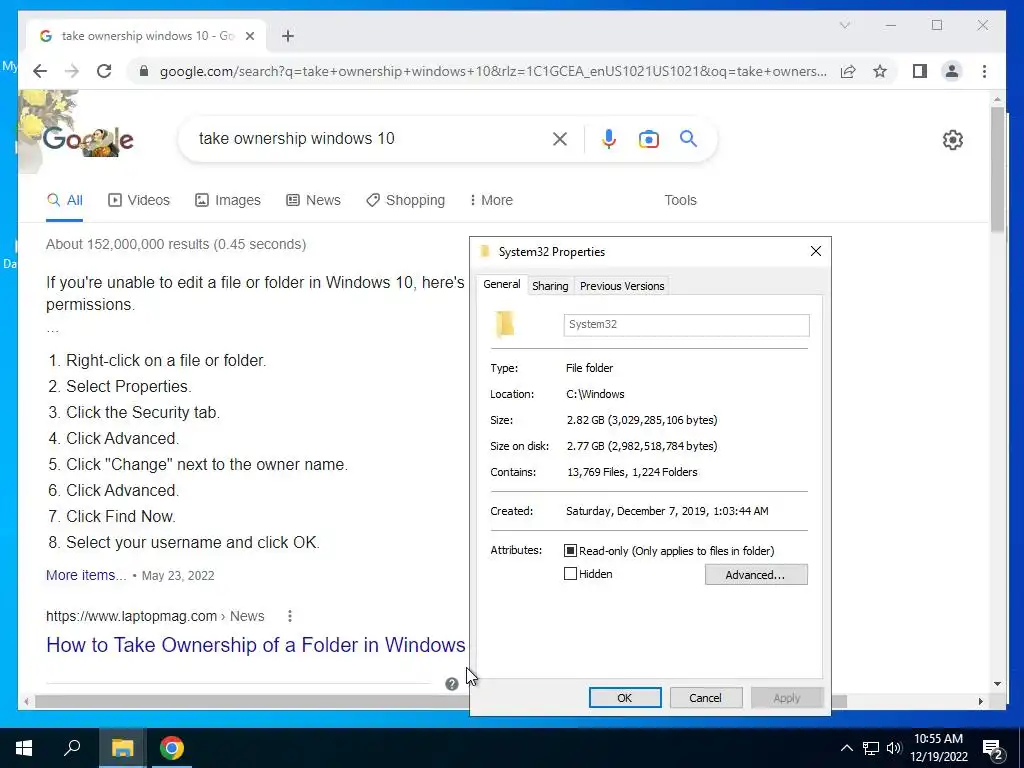Show hidden system tray icons
Screen dimensions: 1024x768
[x=846, y=748]
